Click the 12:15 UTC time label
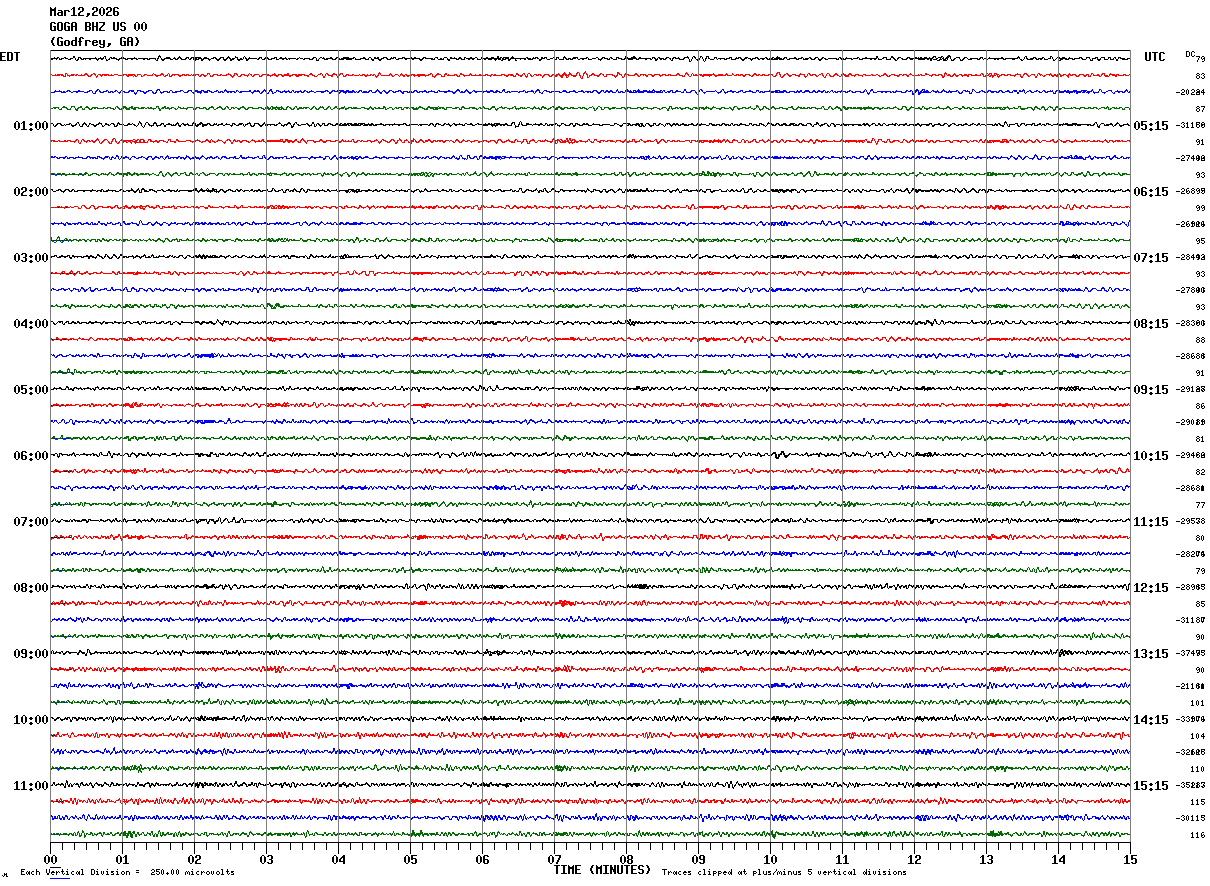The image size is (1210, 886). [x=1151, y=588]
